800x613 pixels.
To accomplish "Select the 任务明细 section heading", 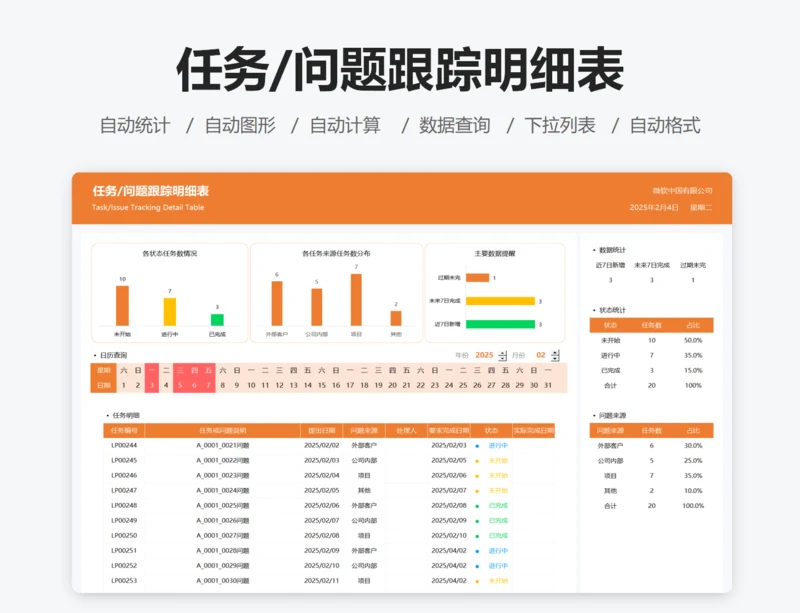I will (126, 415).
